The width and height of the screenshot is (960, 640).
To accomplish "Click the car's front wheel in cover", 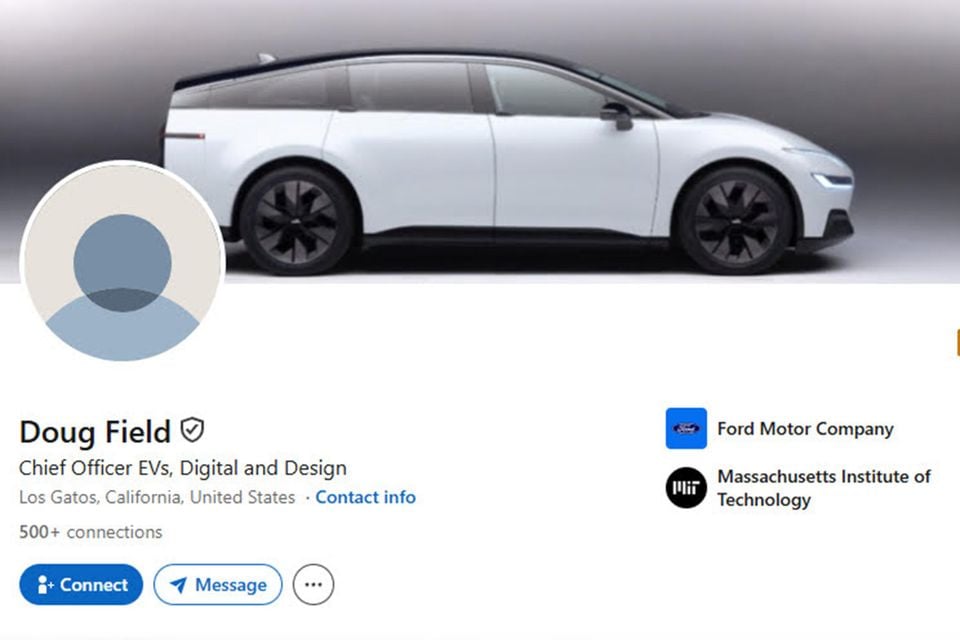I will click(734, 220).
